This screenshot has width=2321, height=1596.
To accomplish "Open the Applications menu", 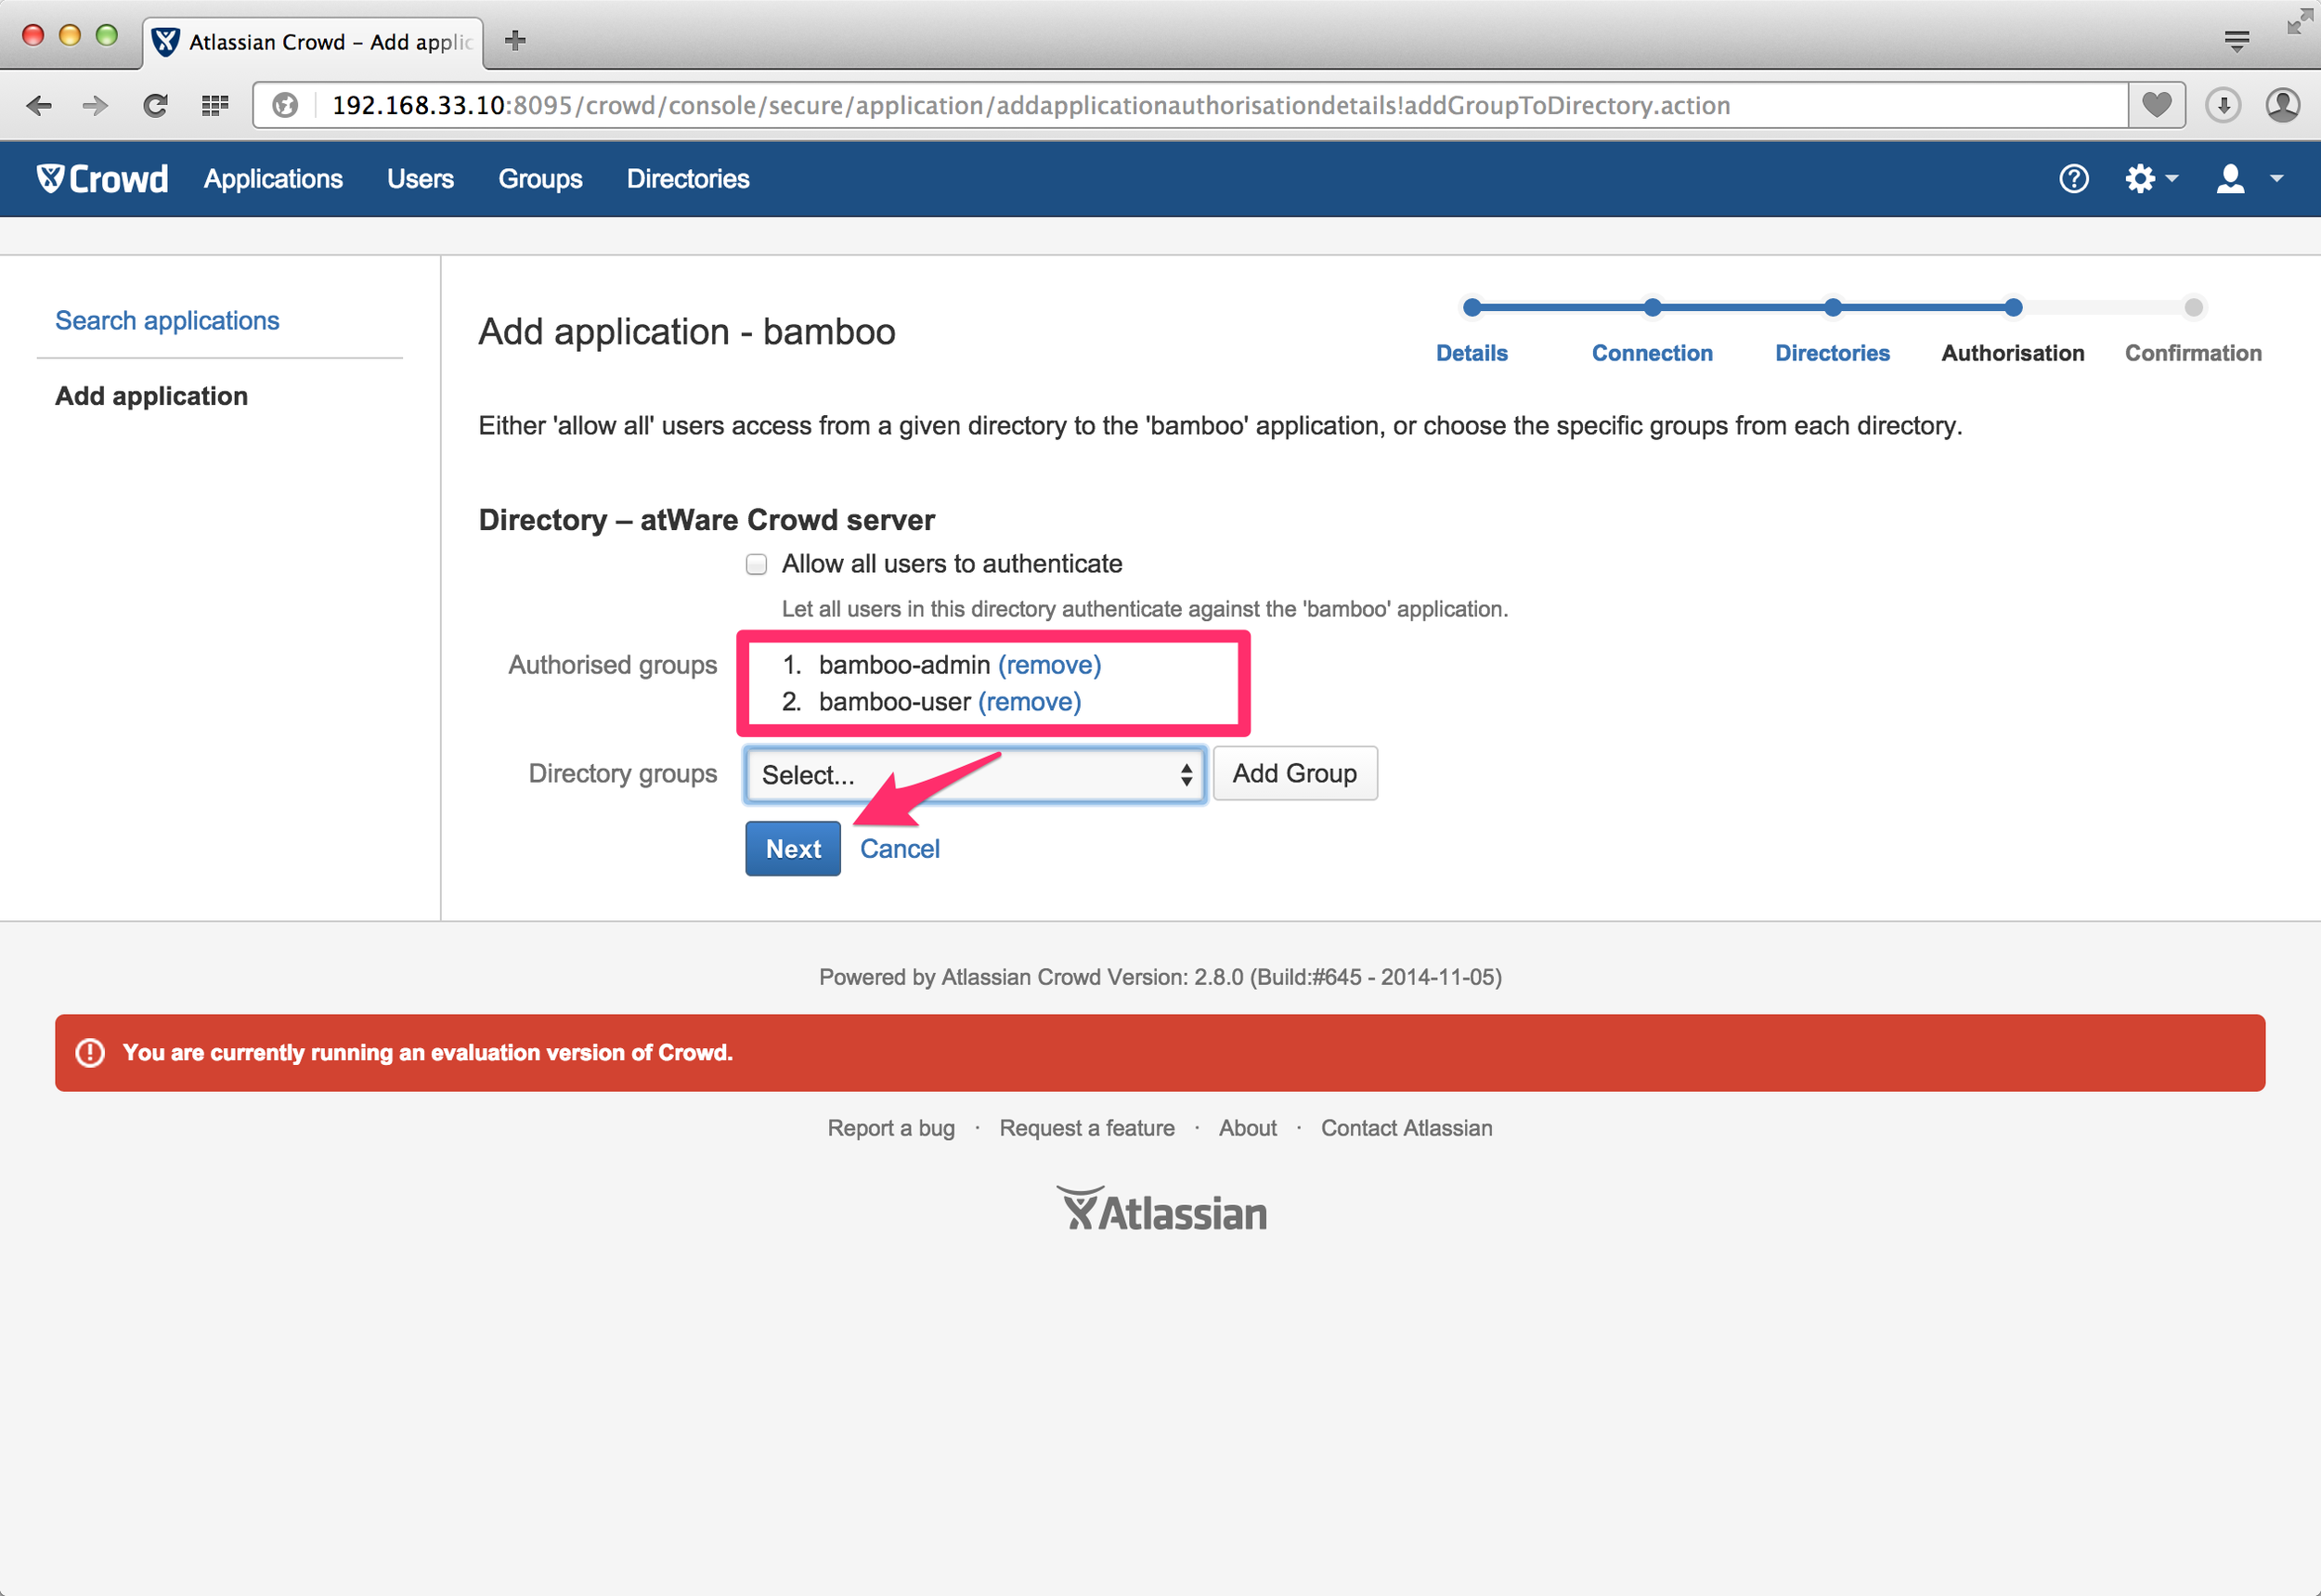I will [273, 179].
